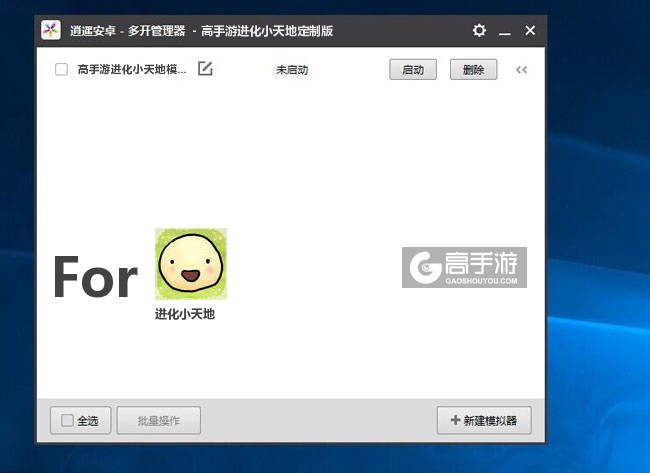
Task: Click the title text 逍遥安卓 - 多开管理器
Action: 127,31
